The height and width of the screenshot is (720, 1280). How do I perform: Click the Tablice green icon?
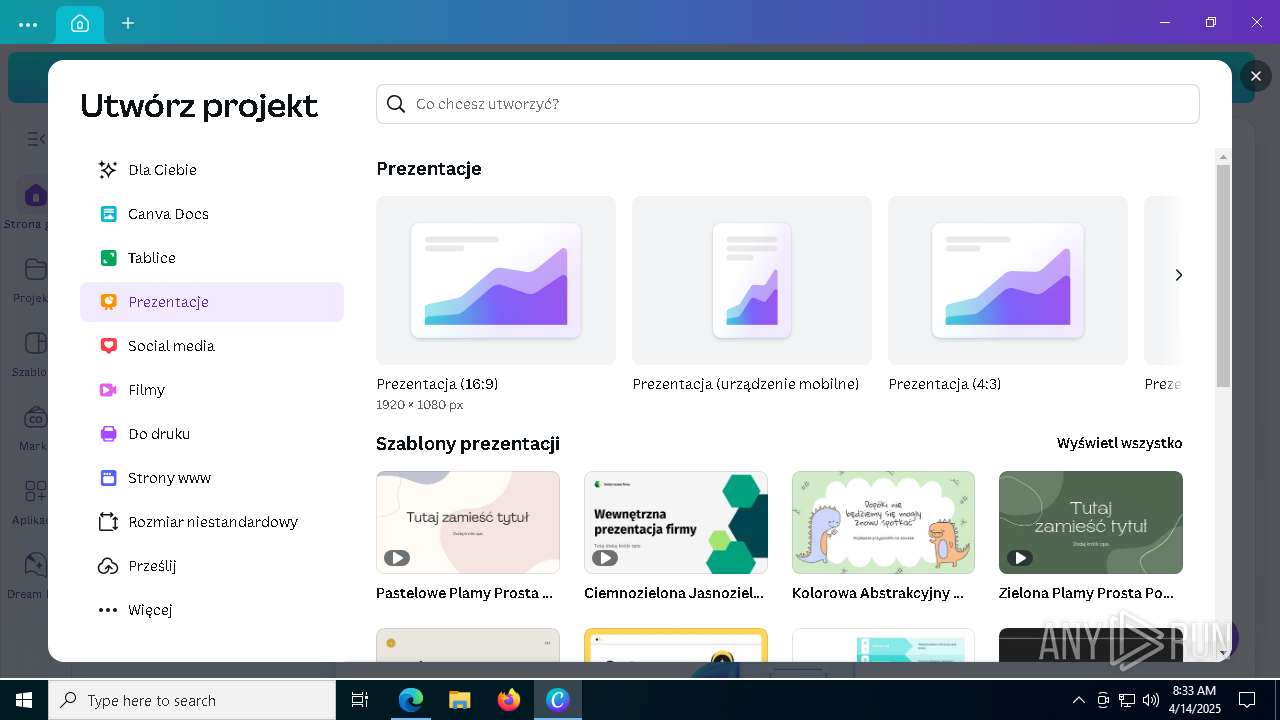pos(108,258)
